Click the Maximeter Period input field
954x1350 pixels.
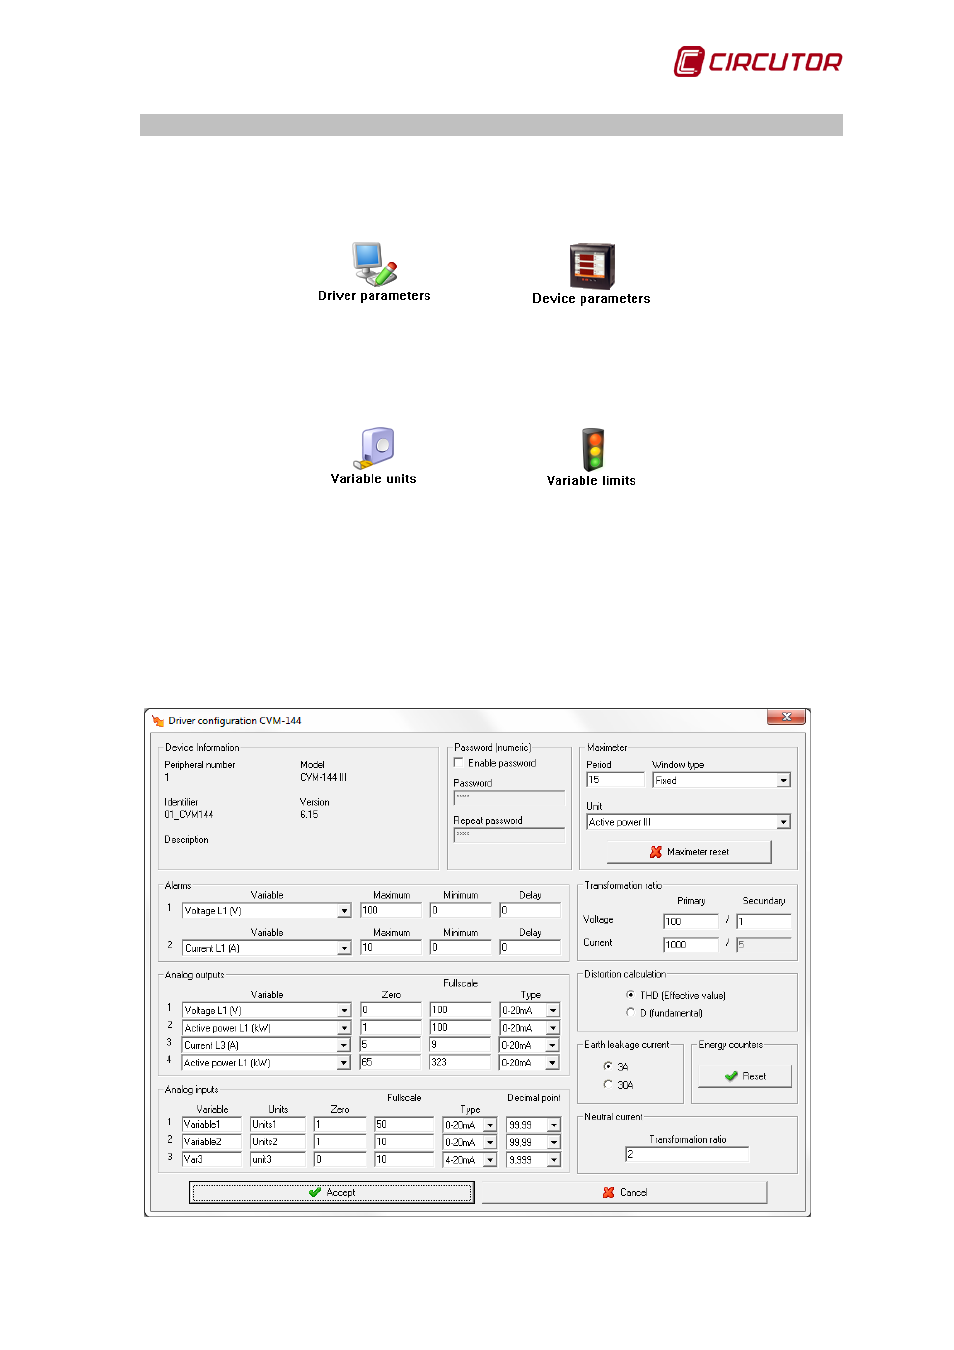click(615, 780)
